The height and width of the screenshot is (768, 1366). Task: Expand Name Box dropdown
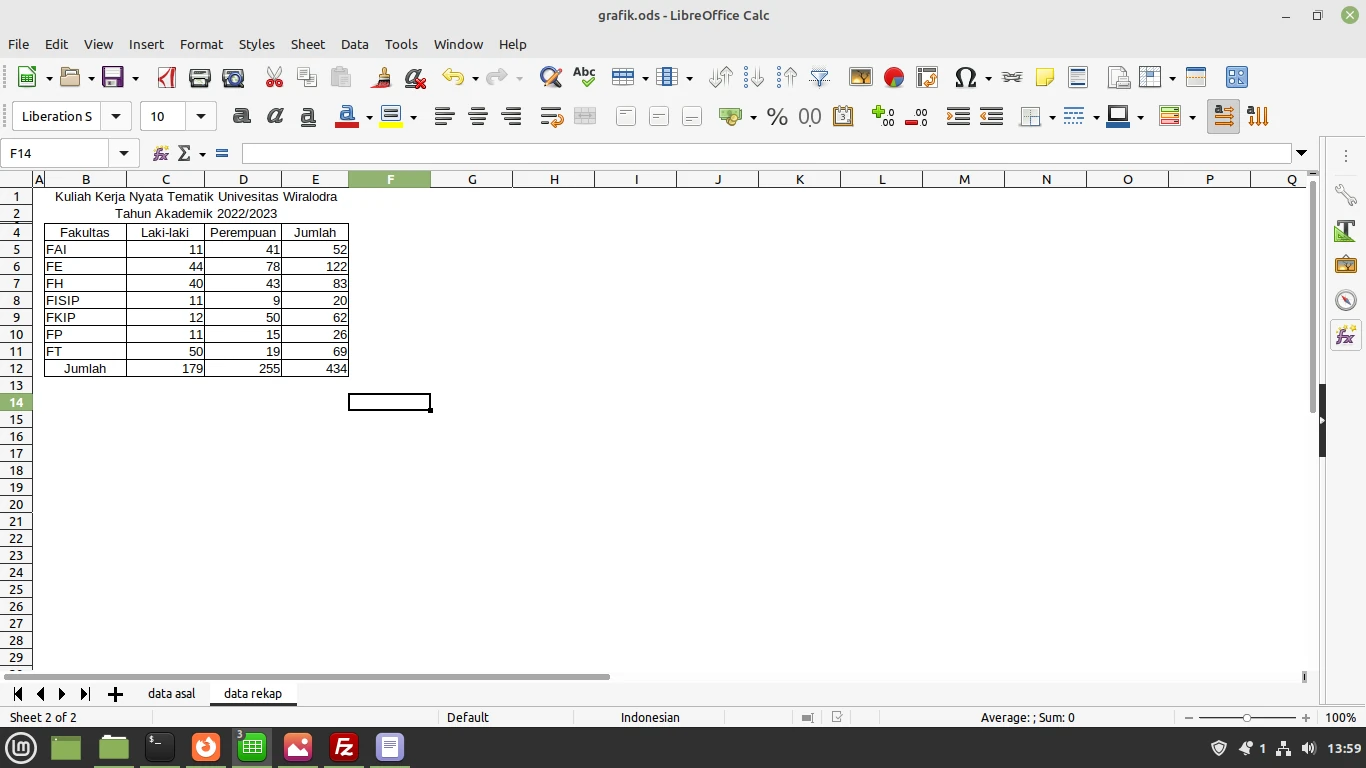click(x=124, y=153)
